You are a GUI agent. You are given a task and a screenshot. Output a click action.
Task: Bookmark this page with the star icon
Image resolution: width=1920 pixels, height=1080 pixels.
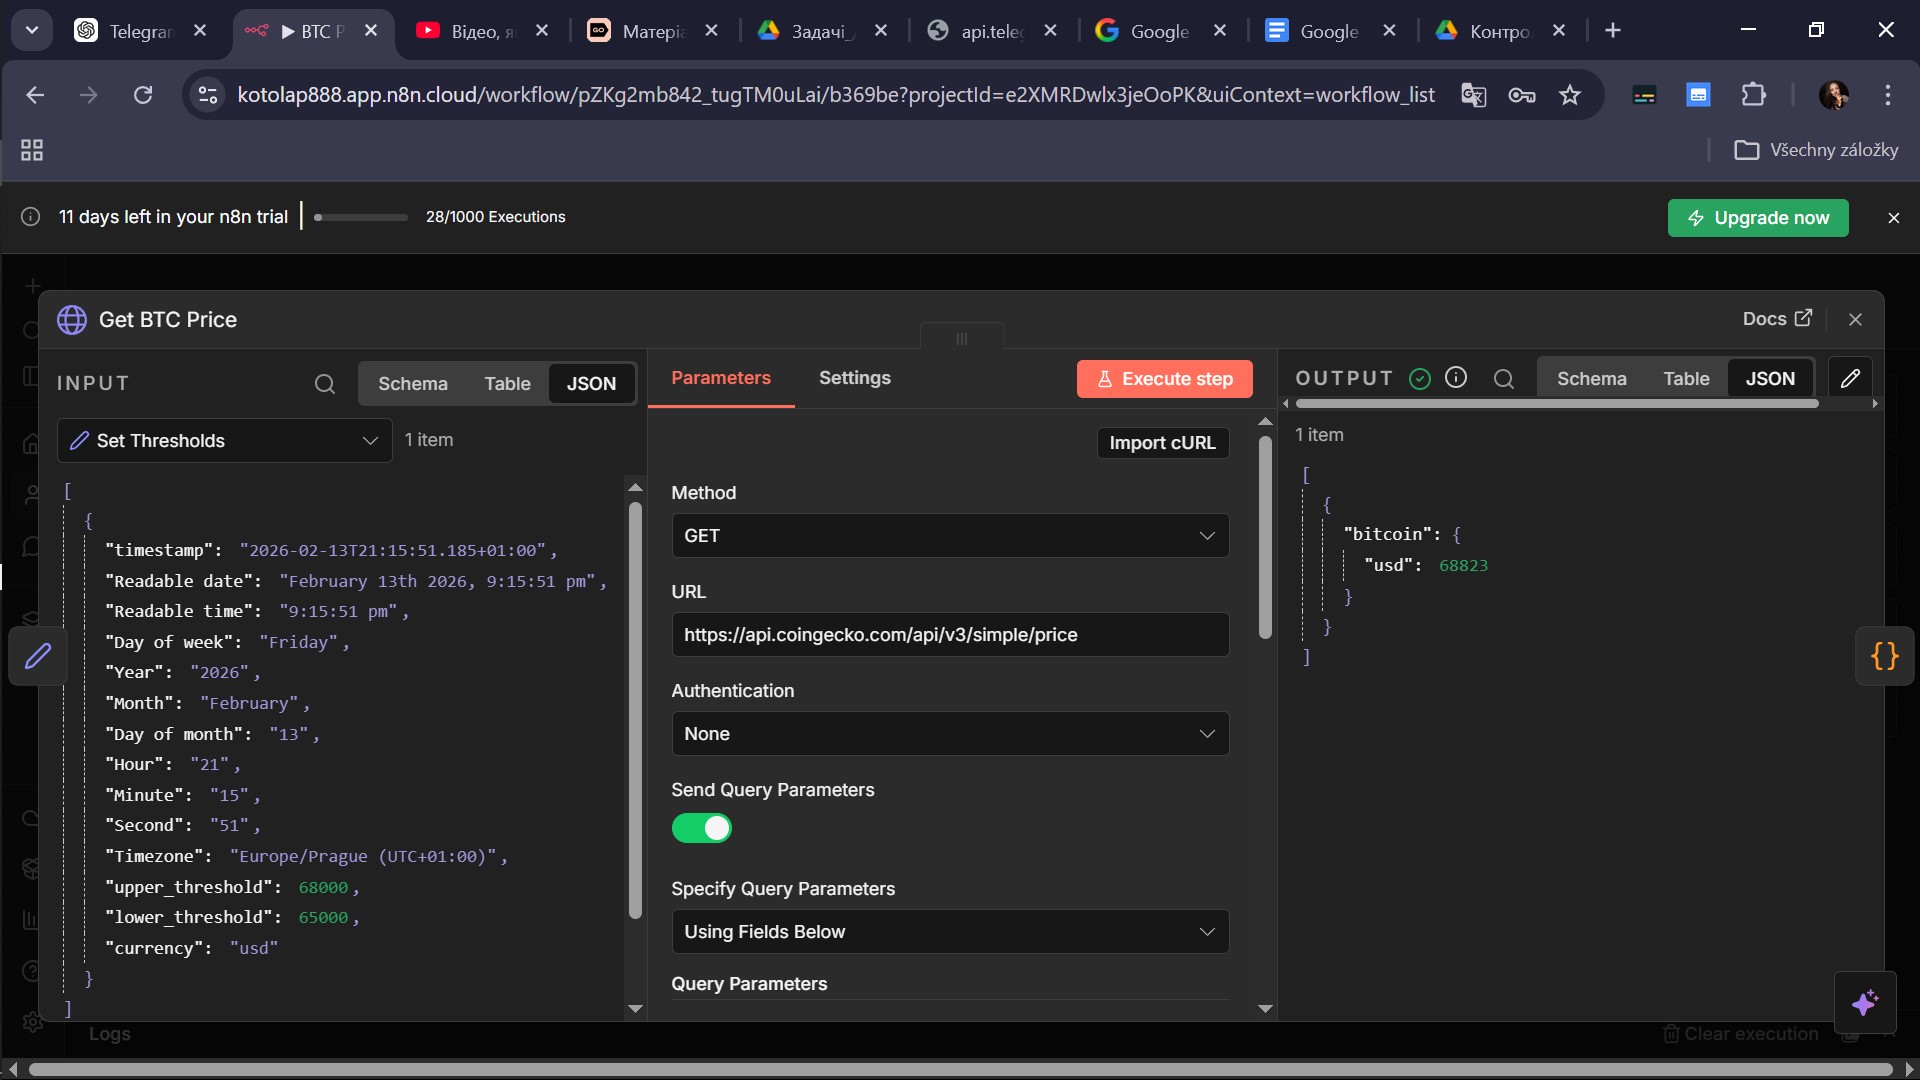pos(1570,95)
